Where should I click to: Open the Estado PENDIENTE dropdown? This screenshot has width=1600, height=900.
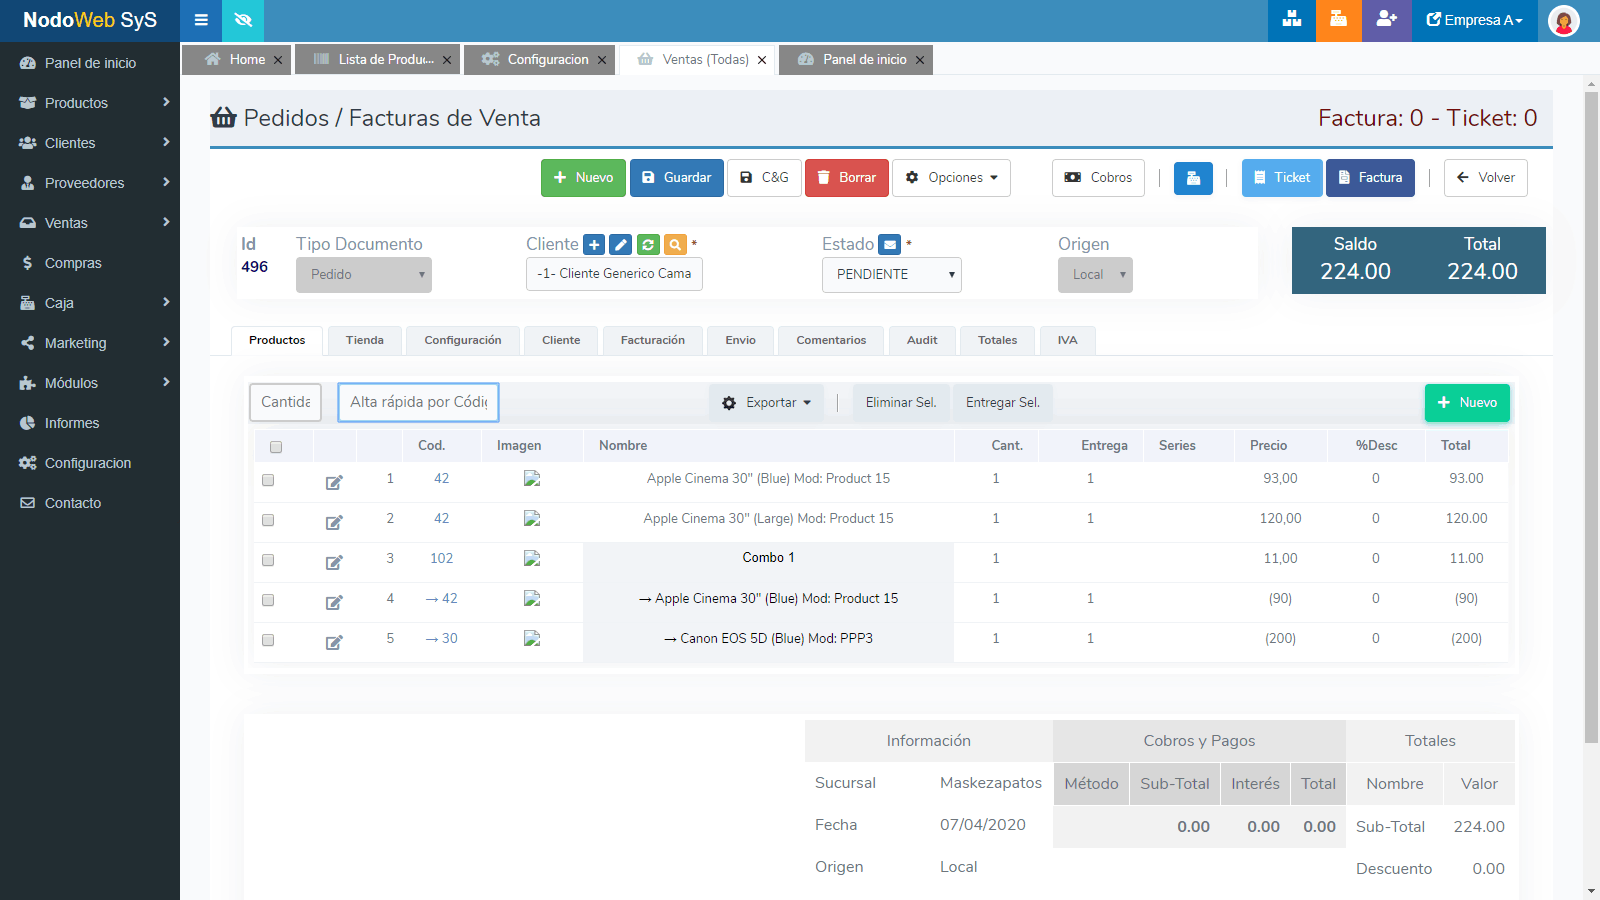click(x=891, y=275)
